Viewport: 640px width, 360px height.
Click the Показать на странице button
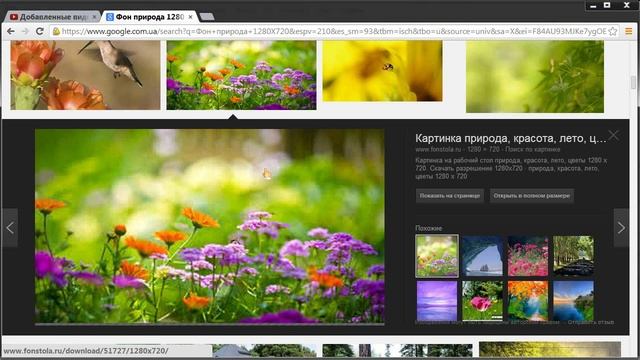[450, 196]
